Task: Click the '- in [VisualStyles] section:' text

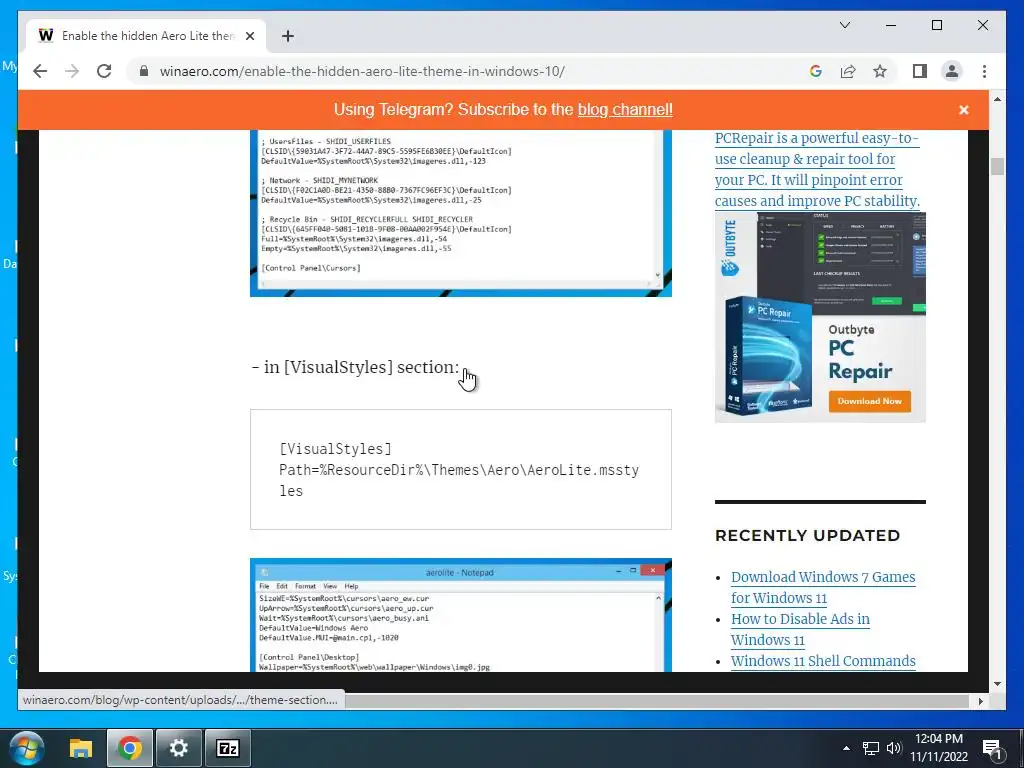Action: coord(355,367)
